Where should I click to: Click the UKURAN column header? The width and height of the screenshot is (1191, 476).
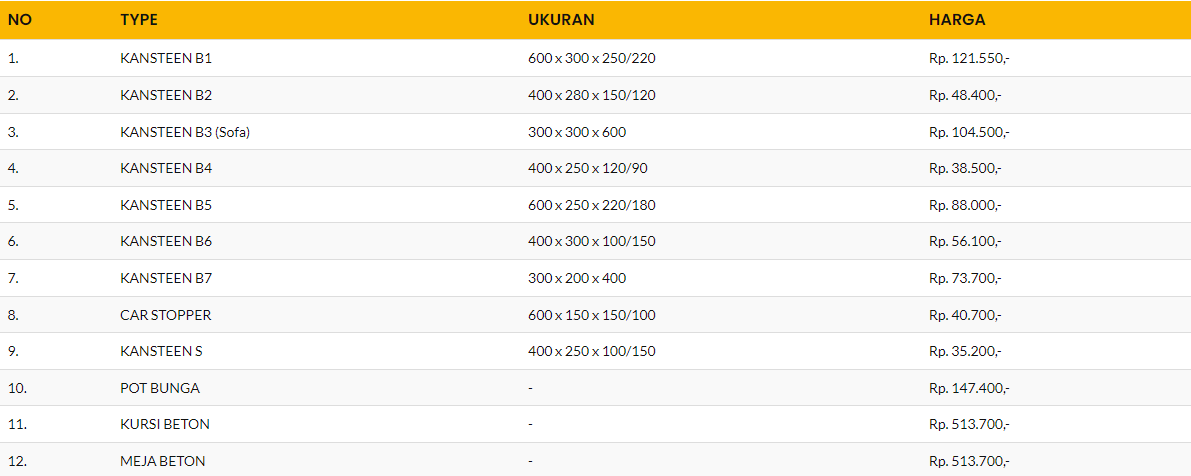[562, 19]
